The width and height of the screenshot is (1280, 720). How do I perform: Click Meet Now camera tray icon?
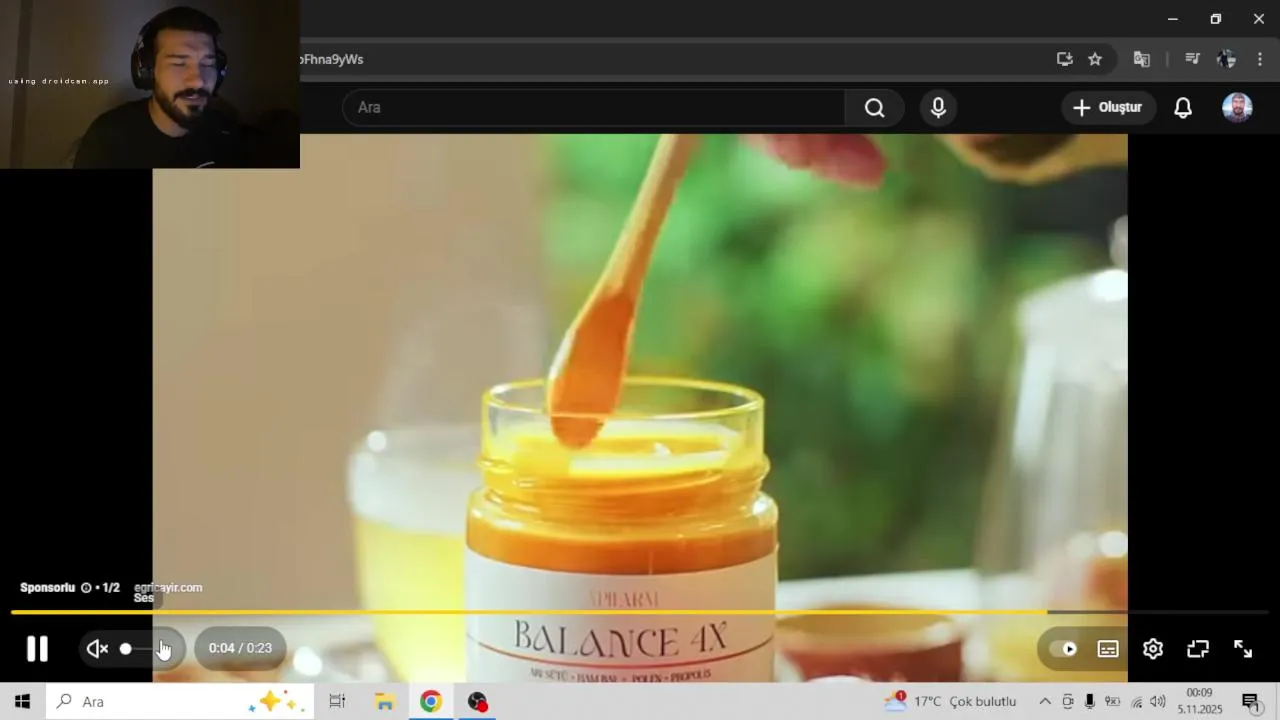tap(1068, 702)
